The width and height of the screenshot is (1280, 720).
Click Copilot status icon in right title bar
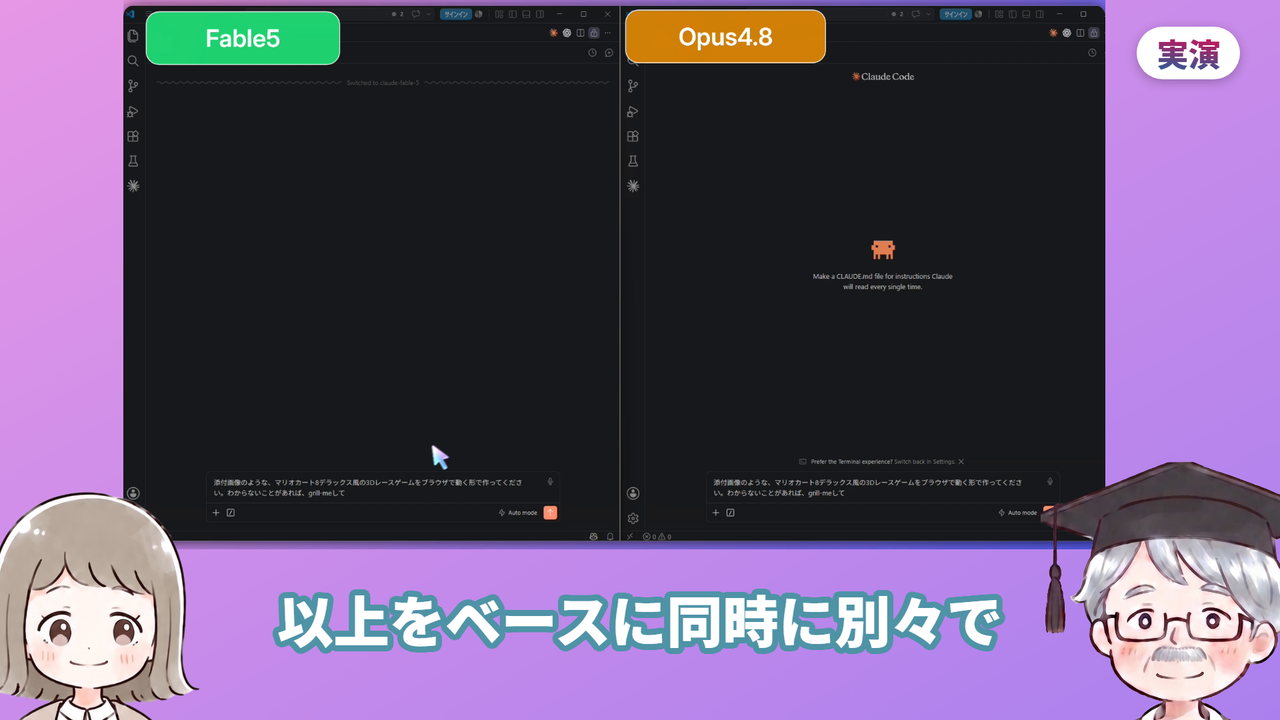pyautogui.click(x=978, y=14)
